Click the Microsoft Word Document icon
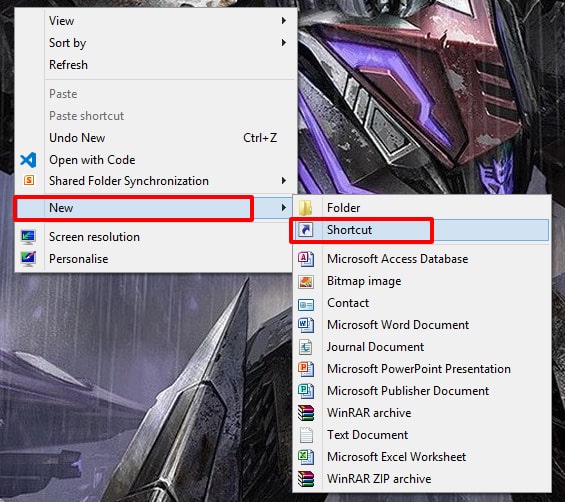565x502 pixels. point(306,325)
